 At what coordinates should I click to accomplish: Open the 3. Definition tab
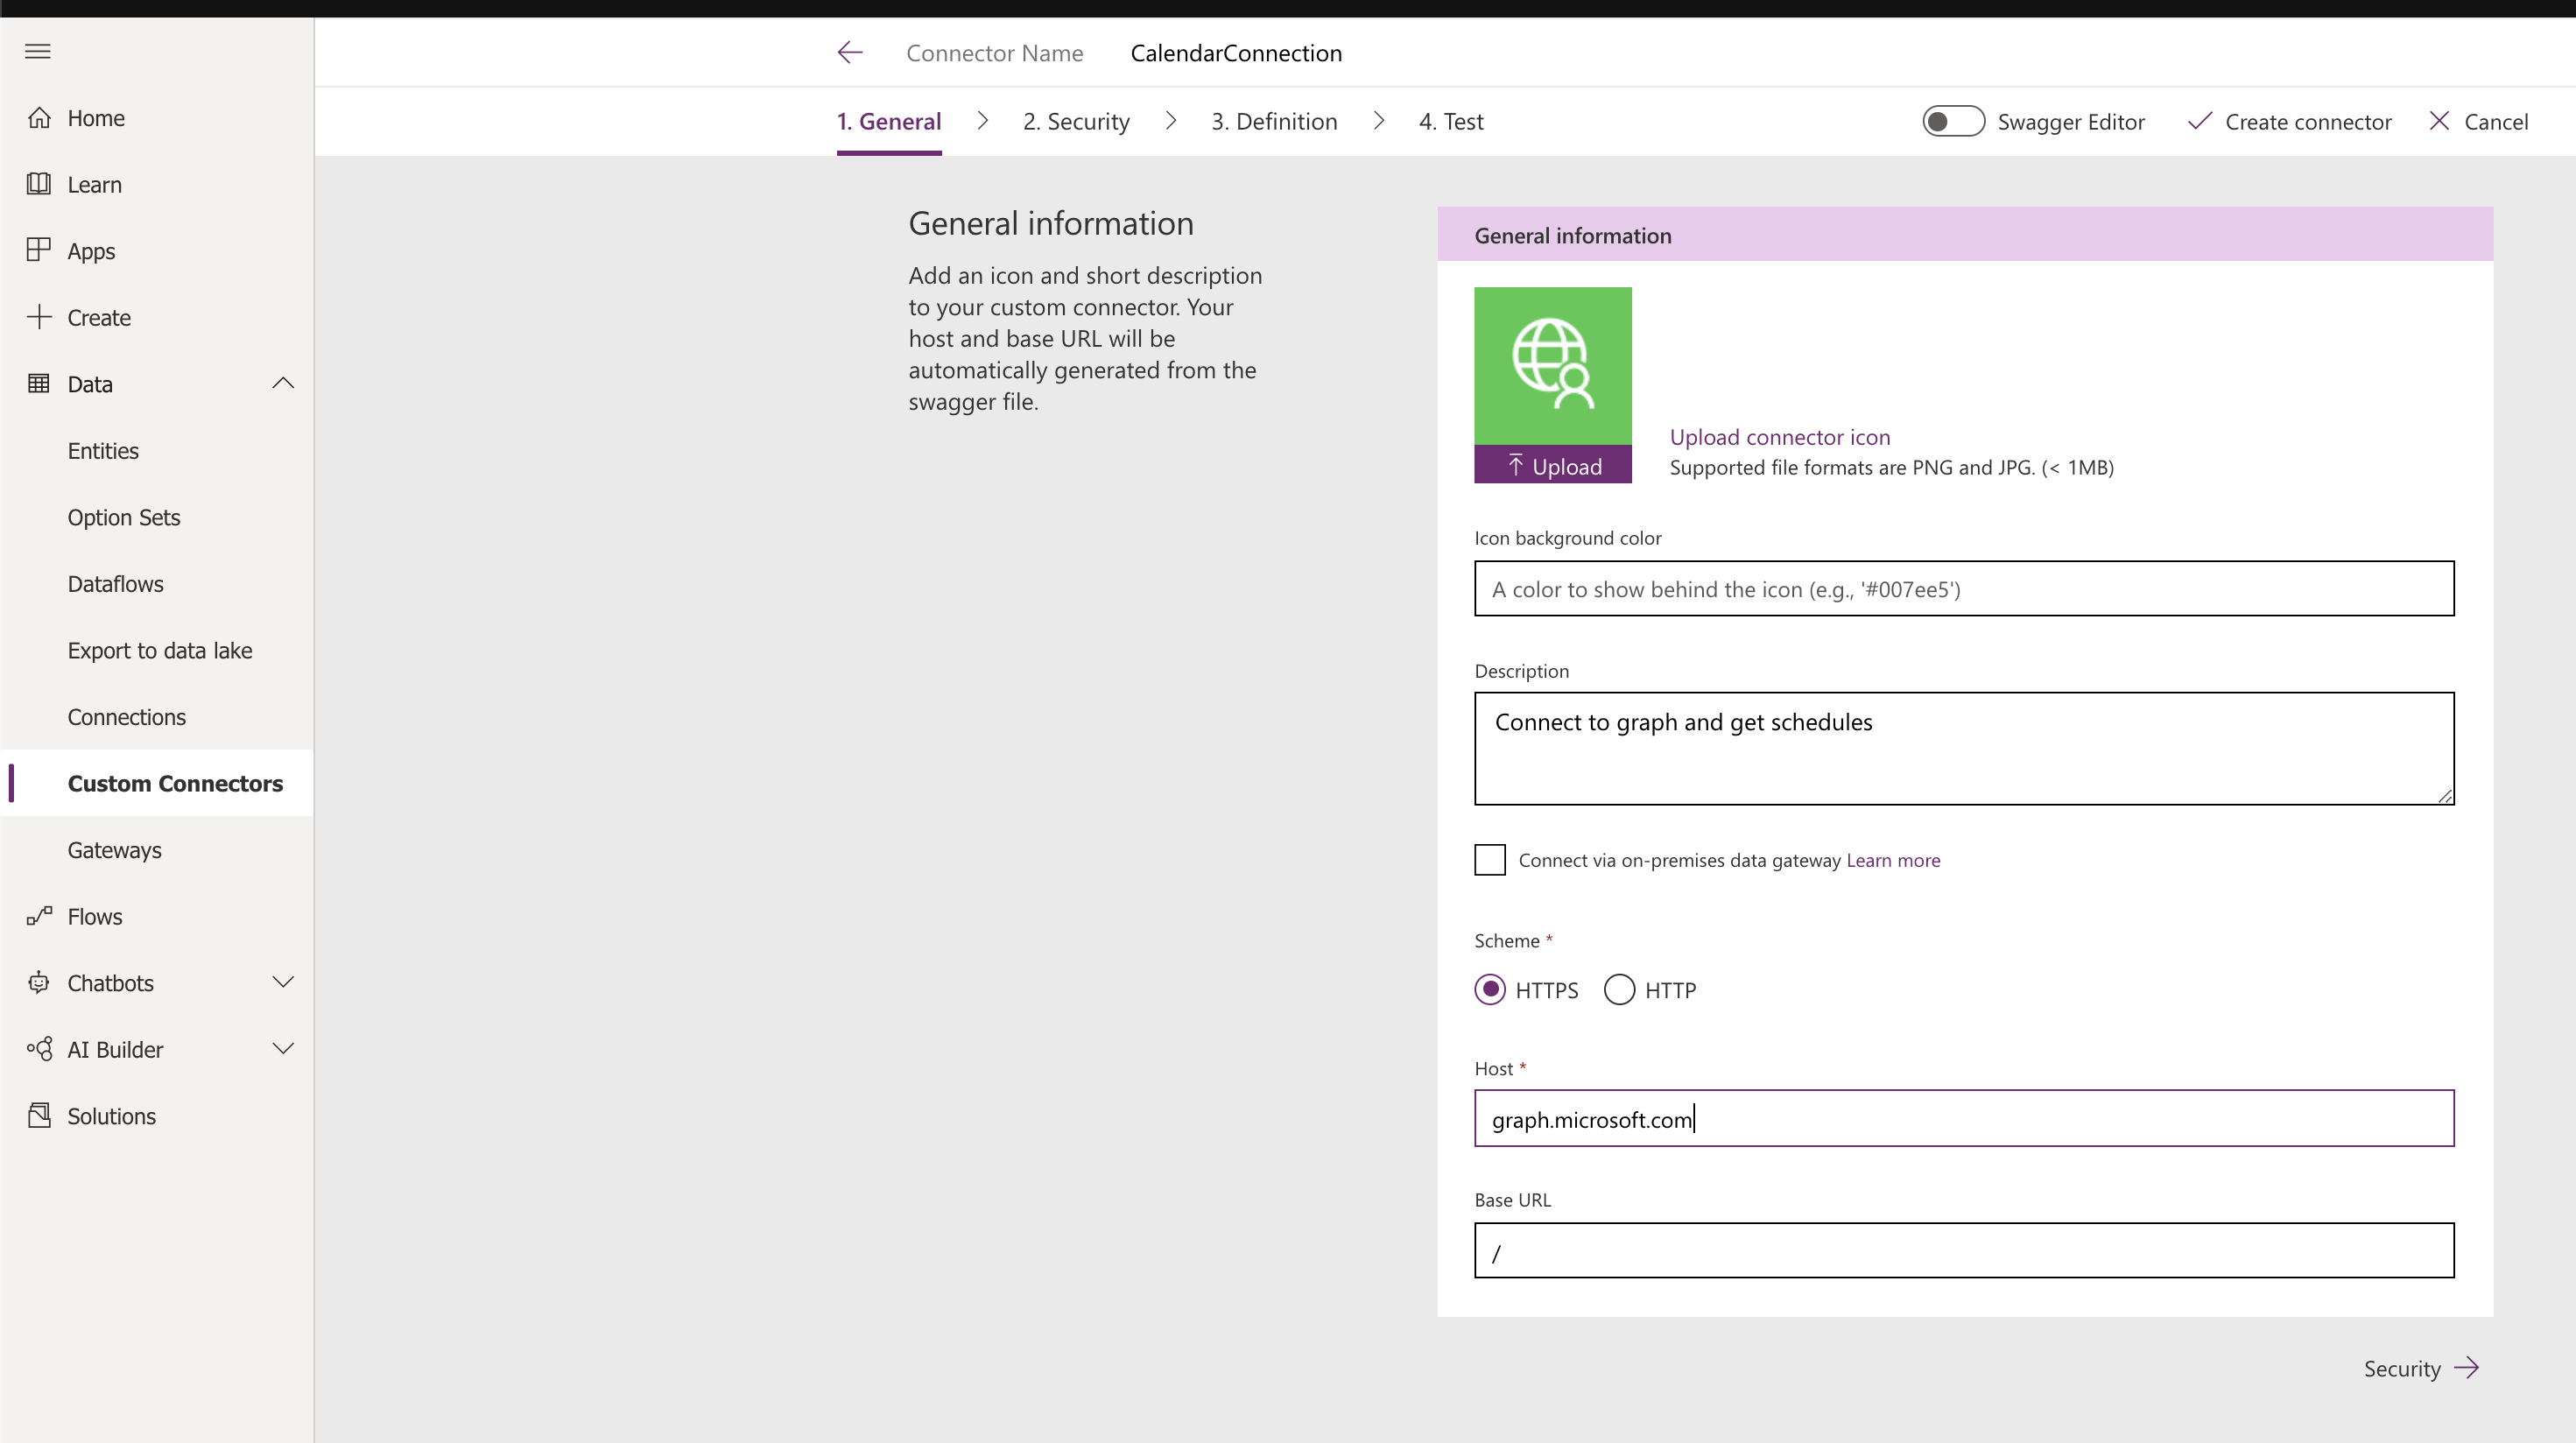click(1274, 121)
